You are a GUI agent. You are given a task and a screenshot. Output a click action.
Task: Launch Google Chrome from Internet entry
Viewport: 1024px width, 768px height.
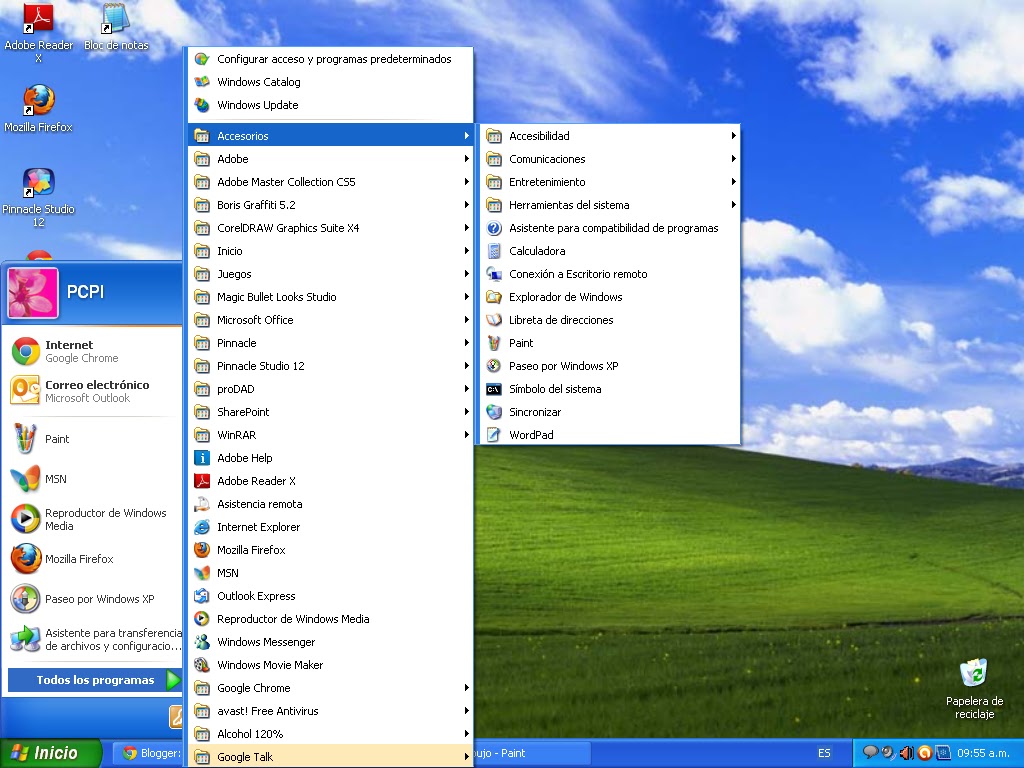91,351
